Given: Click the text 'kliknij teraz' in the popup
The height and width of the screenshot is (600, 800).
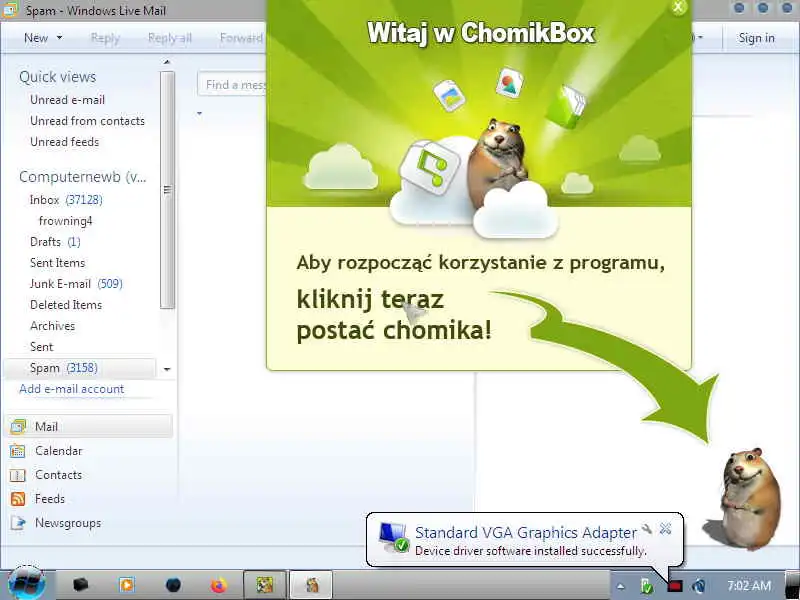Looking at the screenshot, I should coord(370,299).
